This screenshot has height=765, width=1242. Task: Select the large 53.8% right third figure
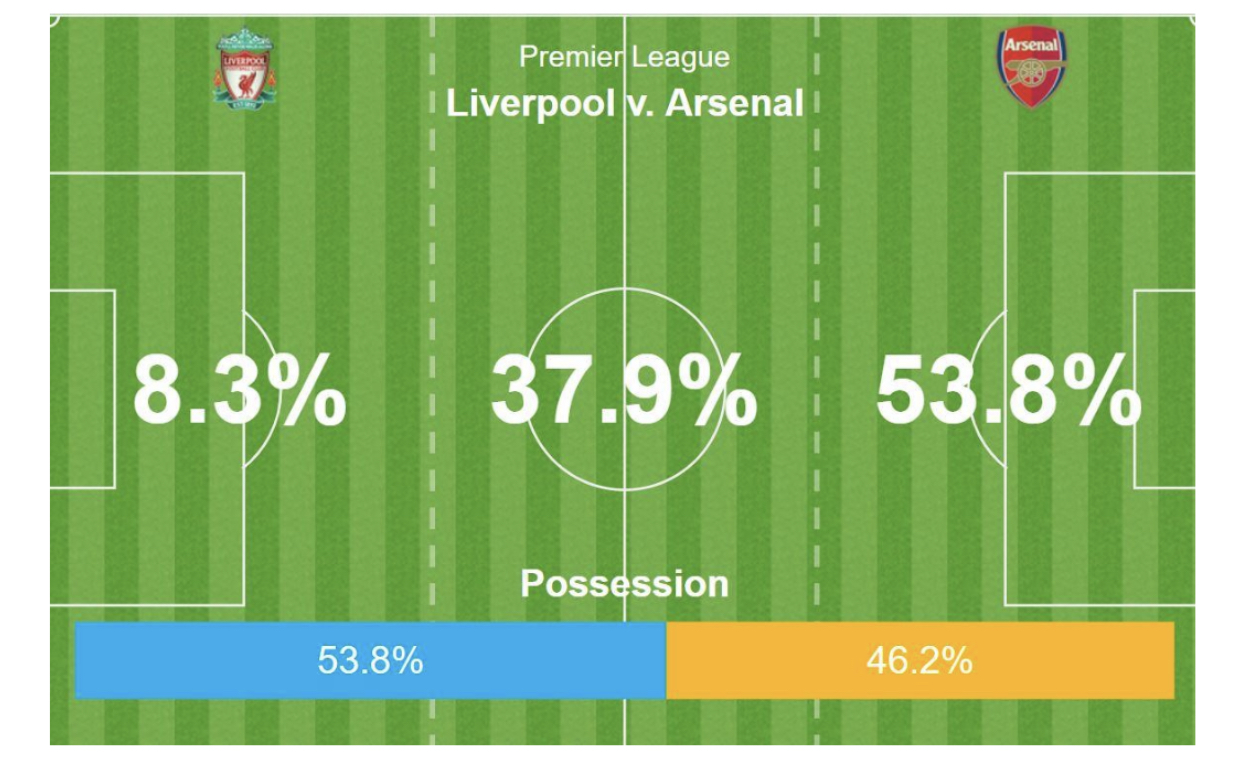point(1008,390)
